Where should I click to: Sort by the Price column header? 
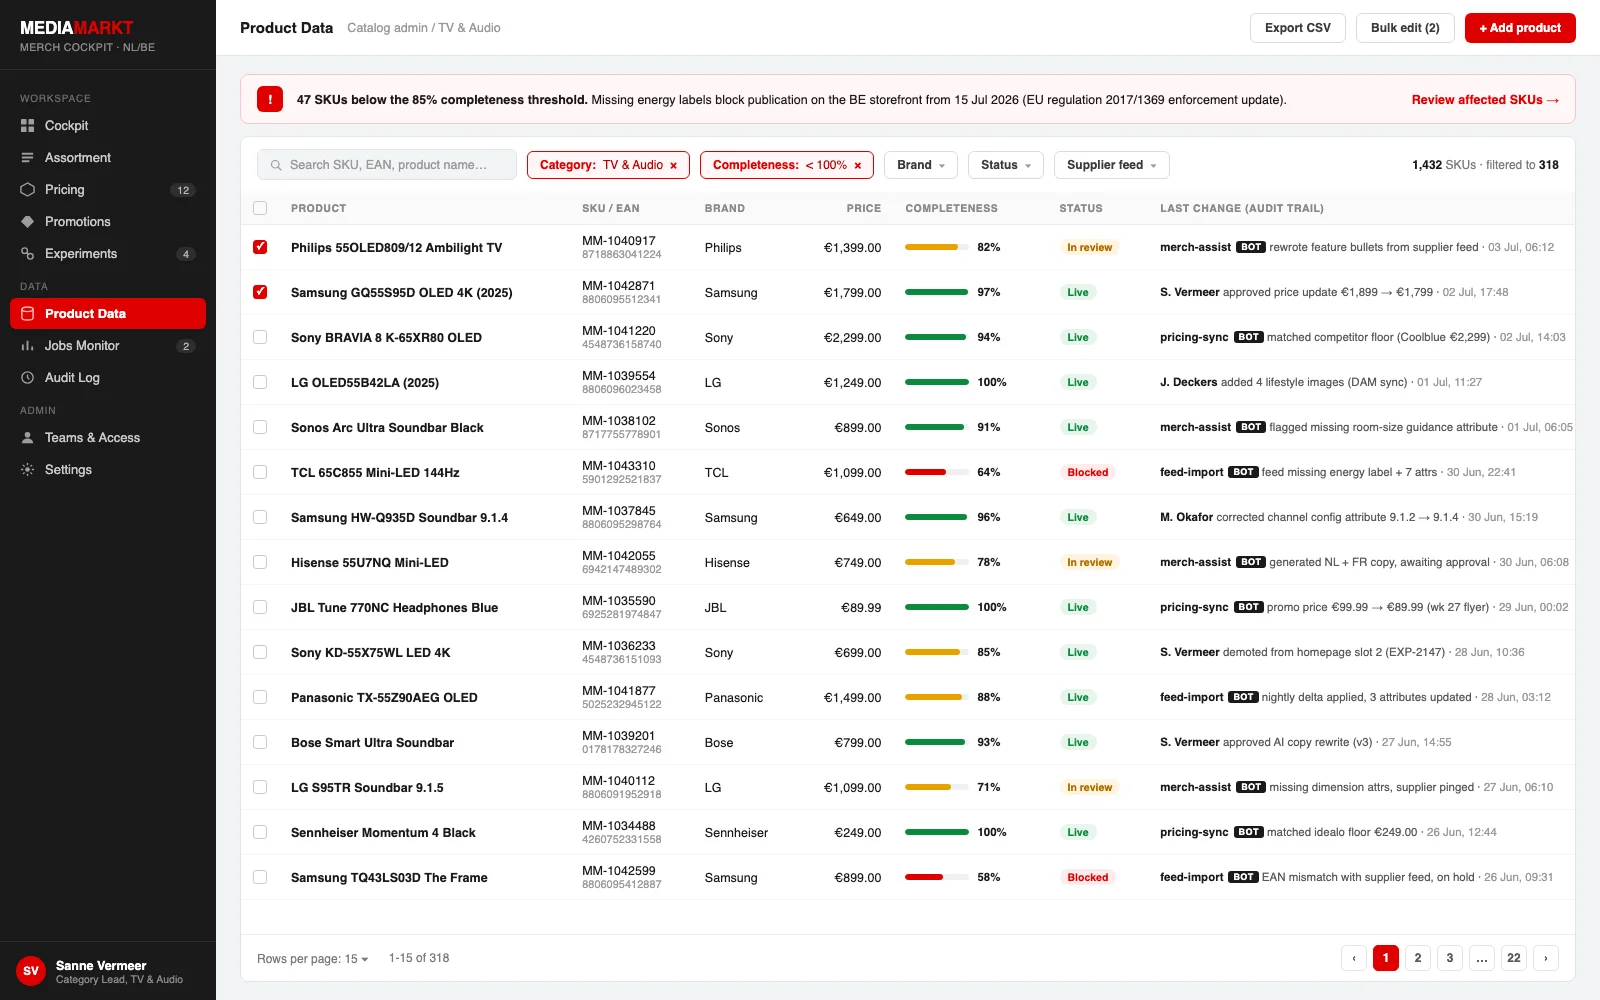(864, 208)
